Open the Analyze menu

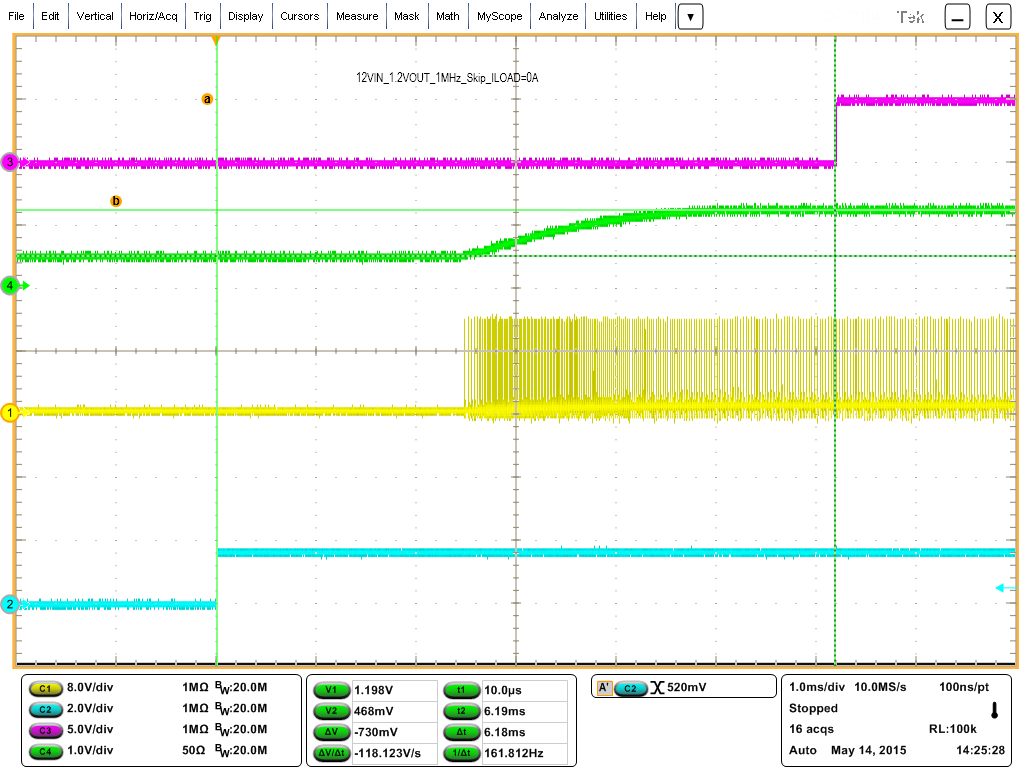coord(557,15)
